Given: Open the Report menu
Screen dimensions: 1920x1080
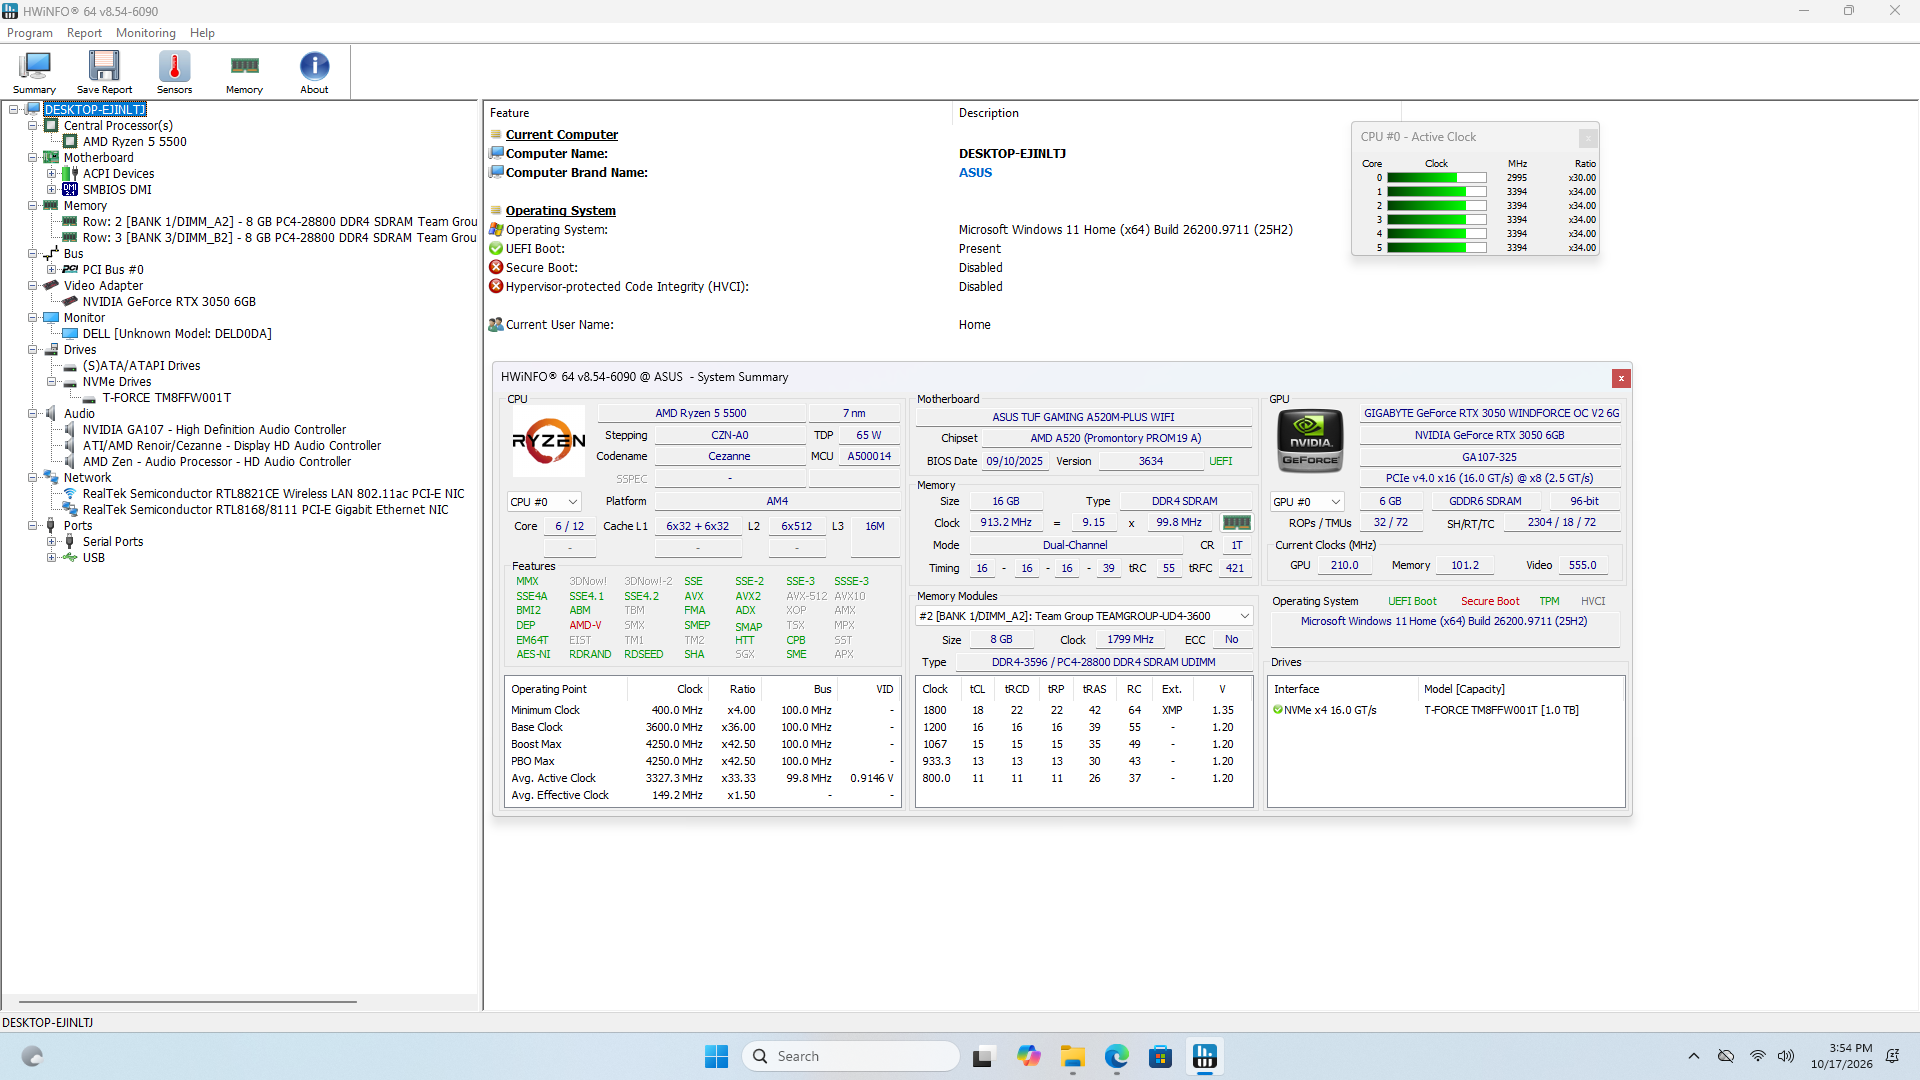Looking at the screenshot, I should click(84, 33).
